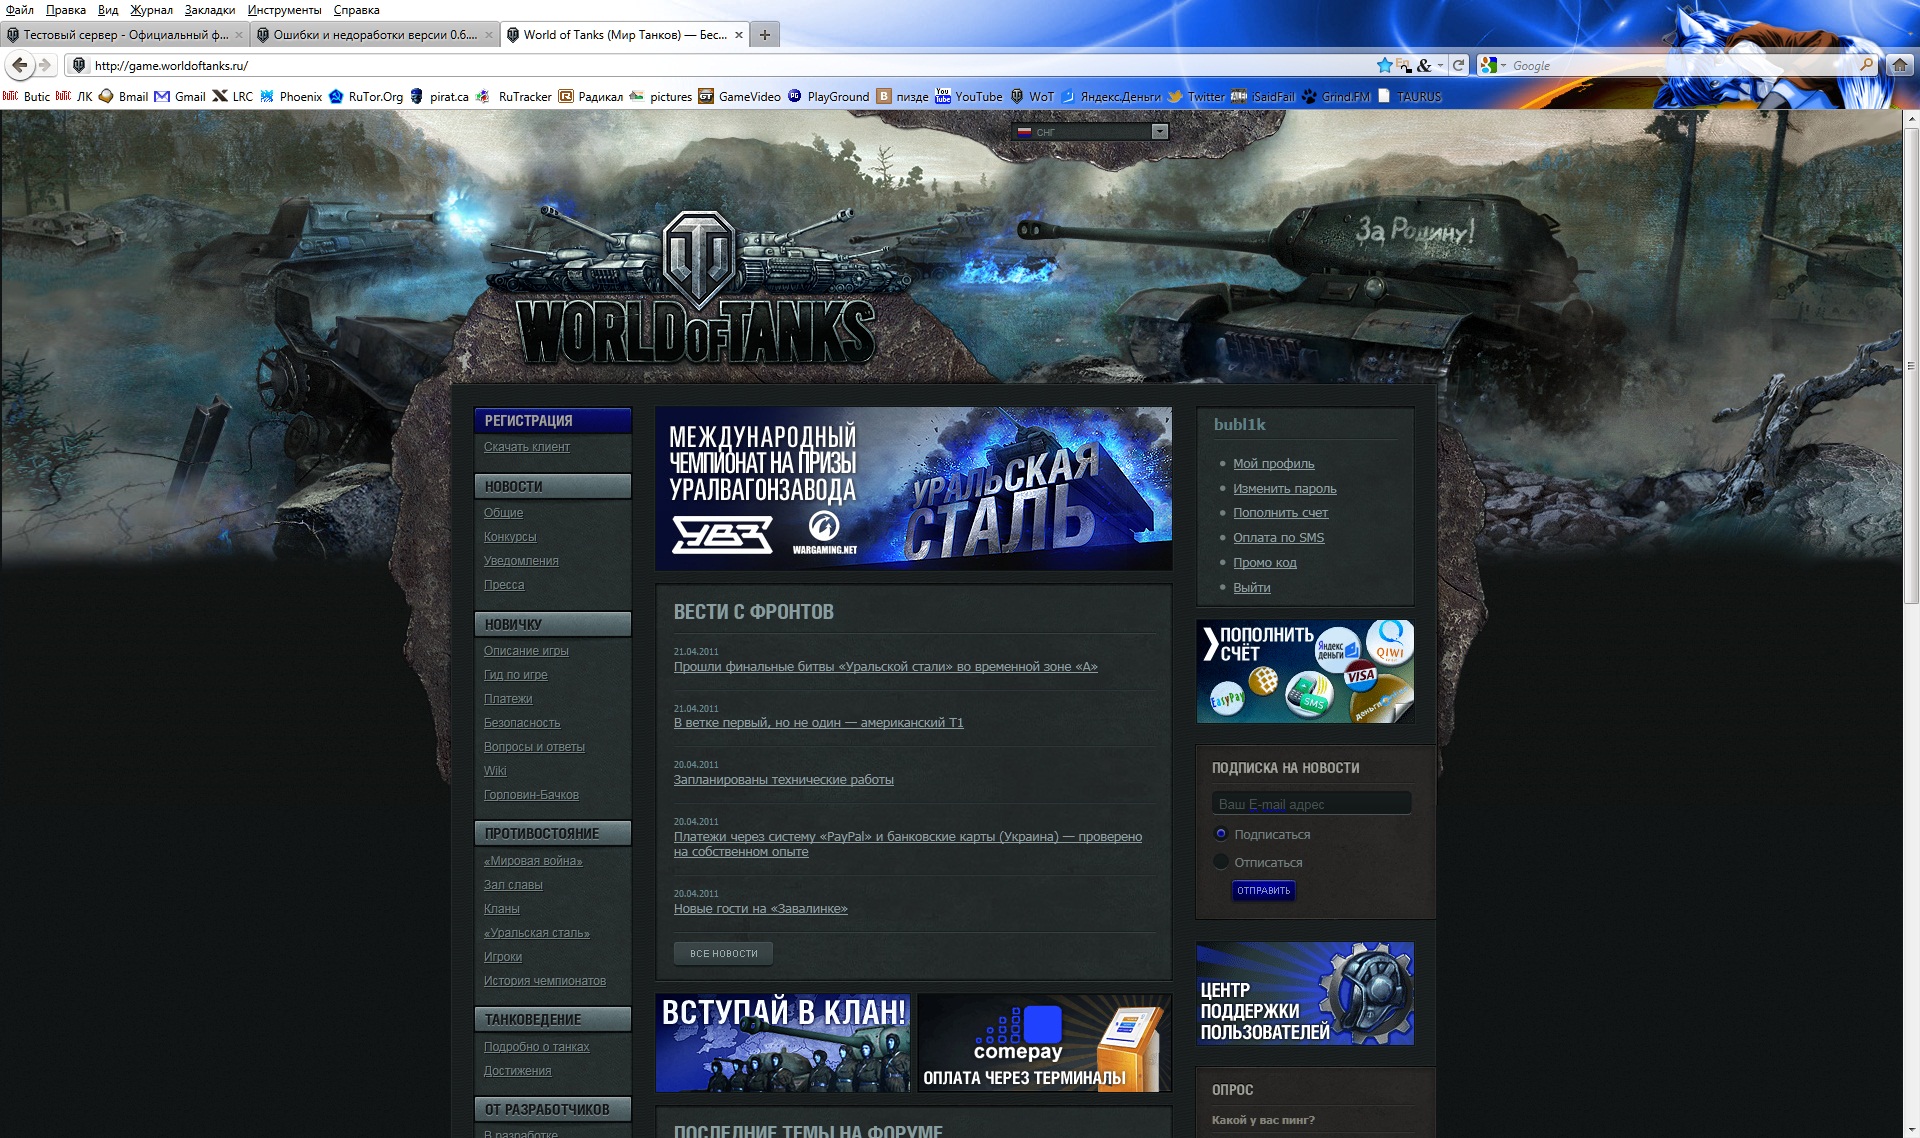
Task: Open the Twitter bookmark
Action: click(x=1196, y=97)
